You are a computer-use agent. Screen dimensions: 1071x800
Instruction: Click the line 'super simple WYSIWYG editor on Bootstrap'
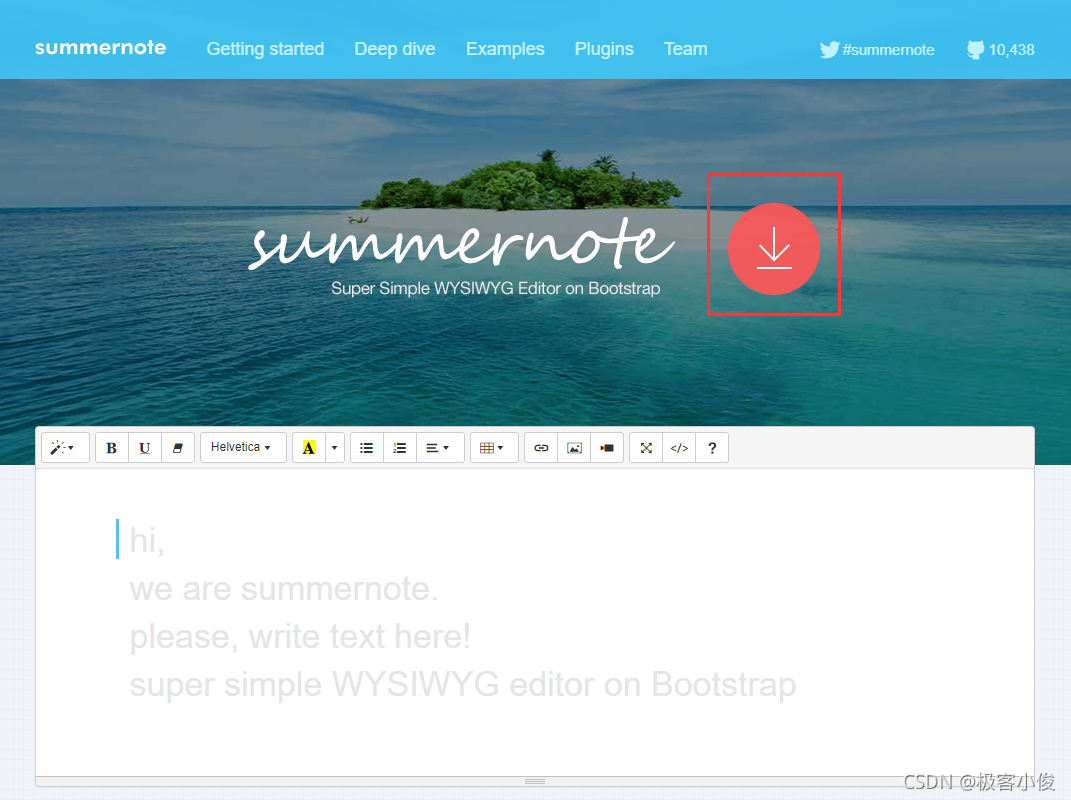pos(463,685)
